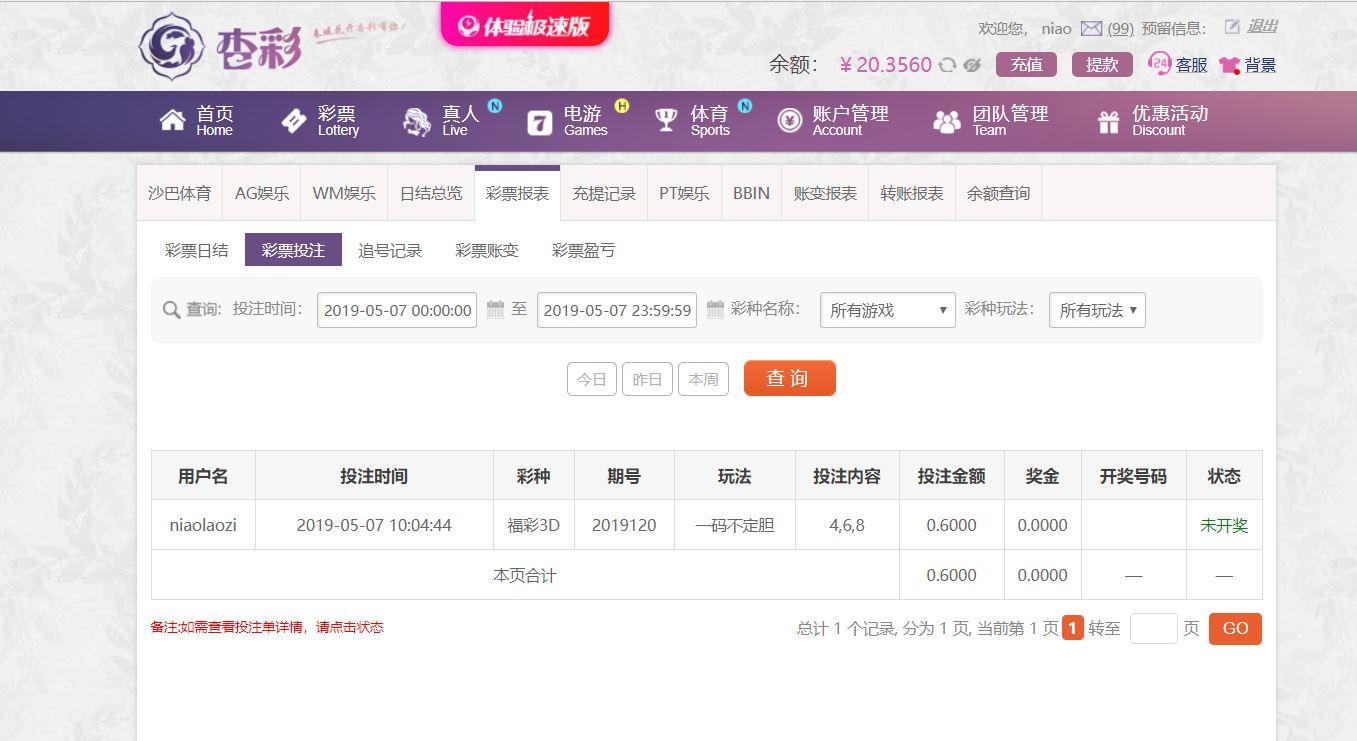
Task: Click the 昨日 quick filter button
Action: pos(648,379)
